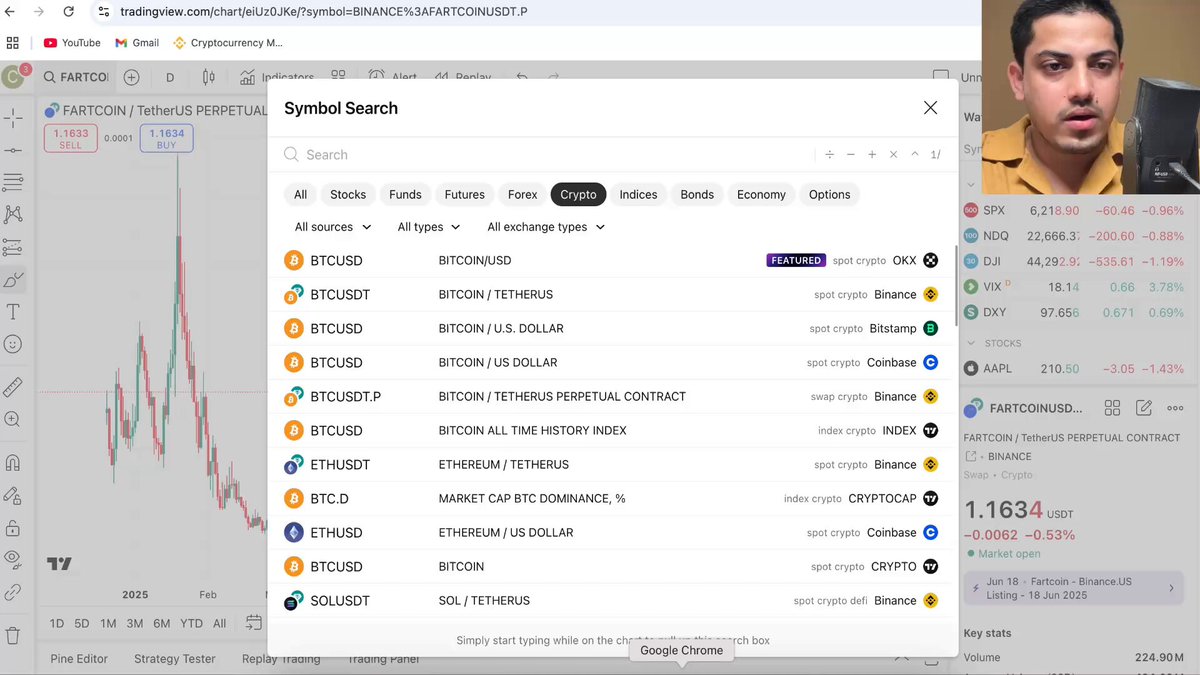Open the symbol details grid view icon

(1112, 408)
